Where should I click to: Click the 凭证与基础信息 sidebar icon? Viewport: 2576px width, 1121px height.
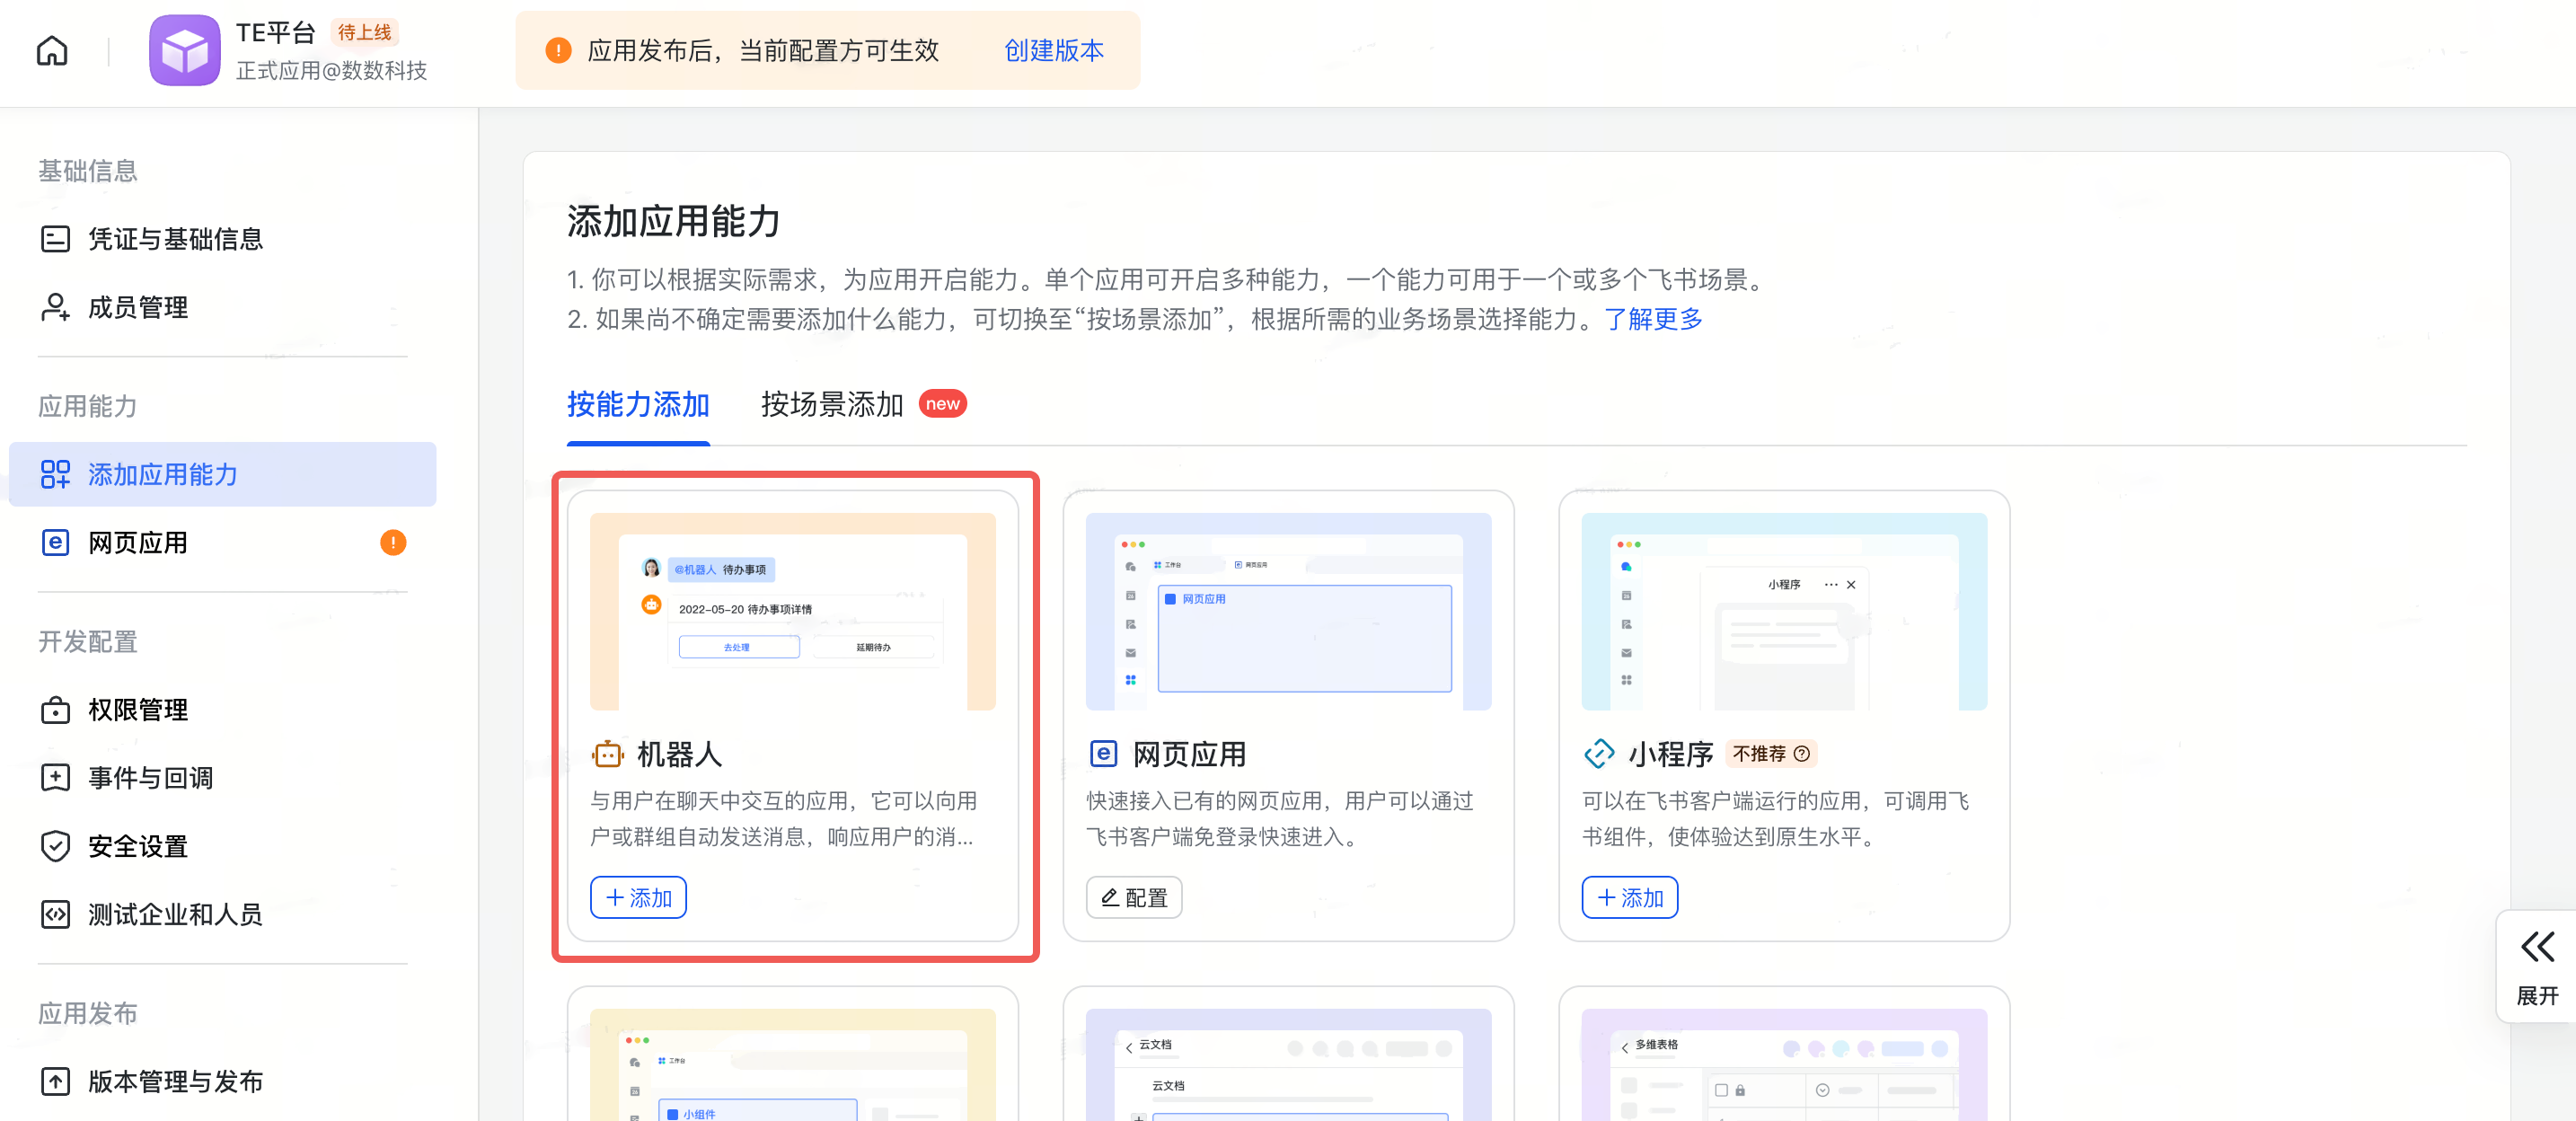point(55,239)
